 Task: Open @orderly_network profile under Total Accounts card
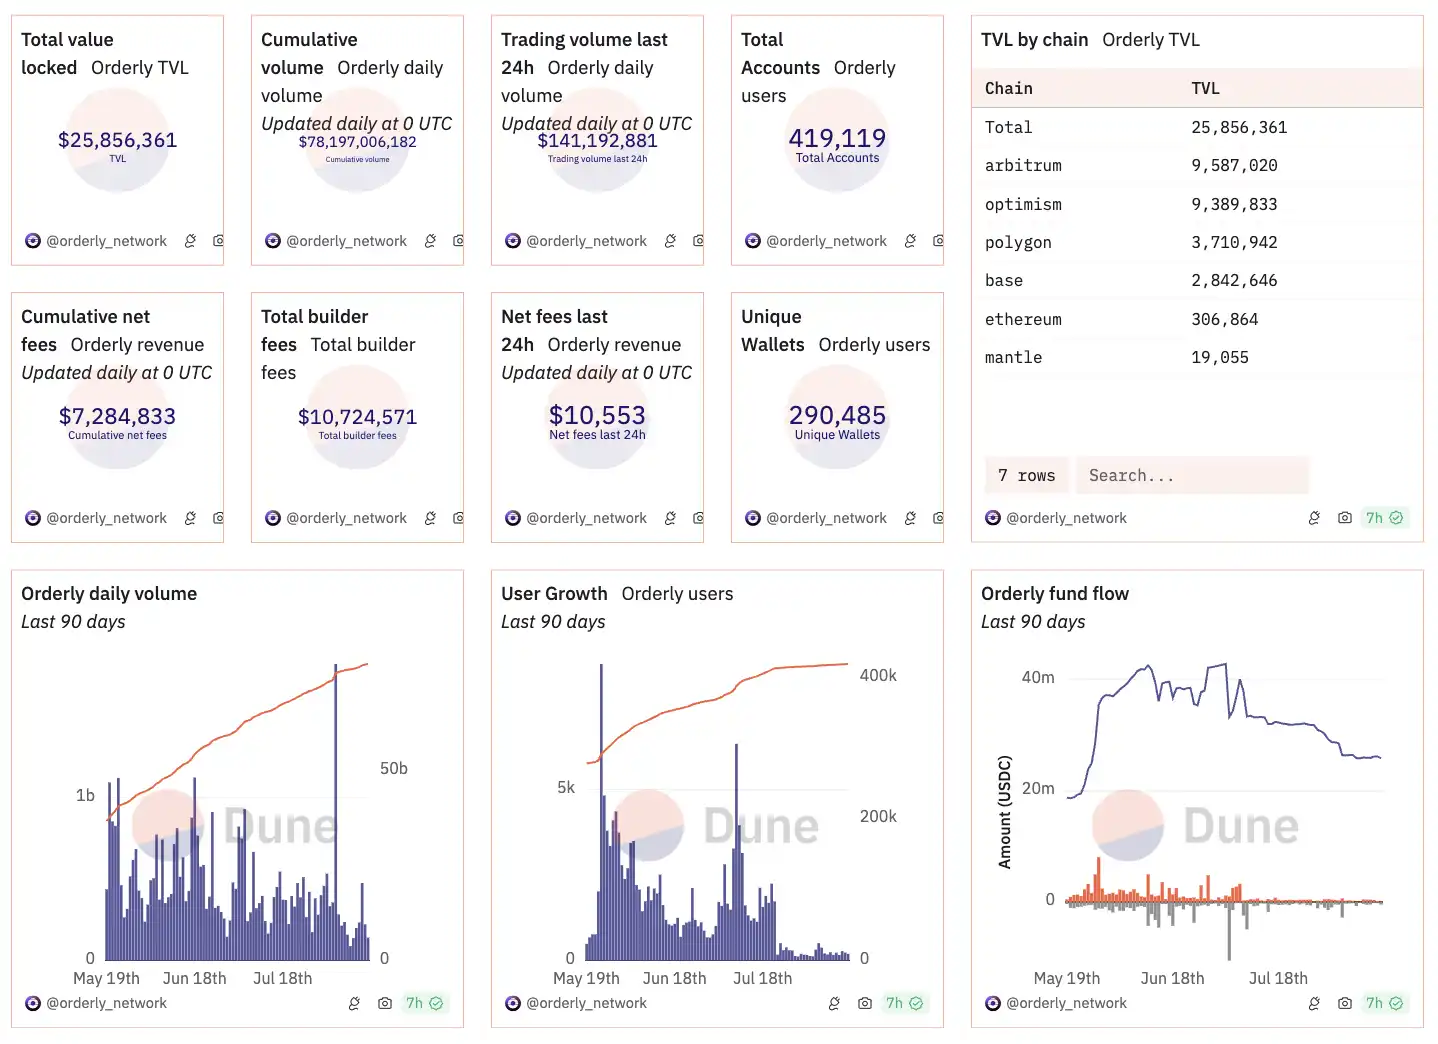[826, 241]
